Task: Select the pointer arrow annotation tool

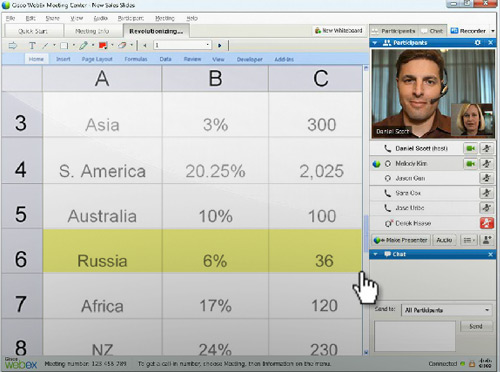Action: pos(13,45)
